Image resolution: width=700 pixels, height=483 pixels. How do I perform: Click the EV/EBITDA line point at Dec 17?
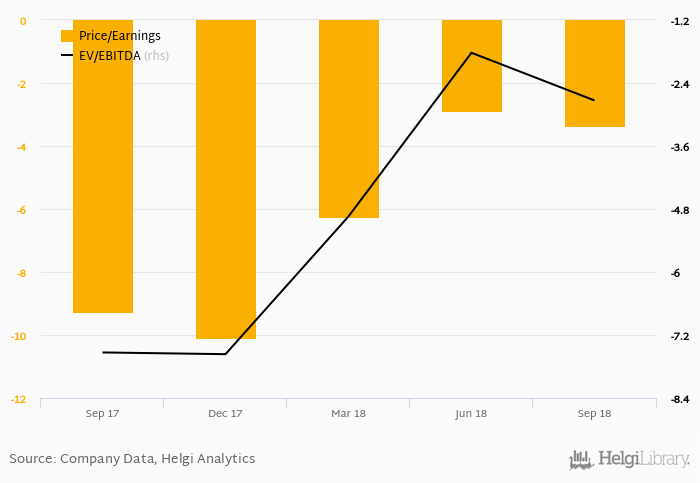coord(226,354)
